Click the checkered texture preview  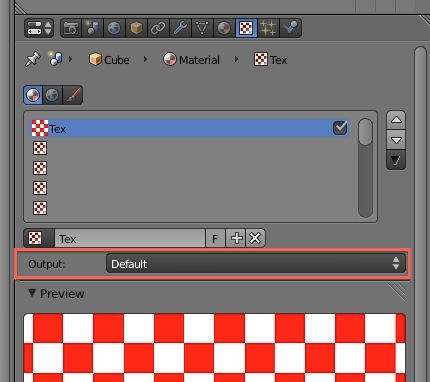coord(215,348)
